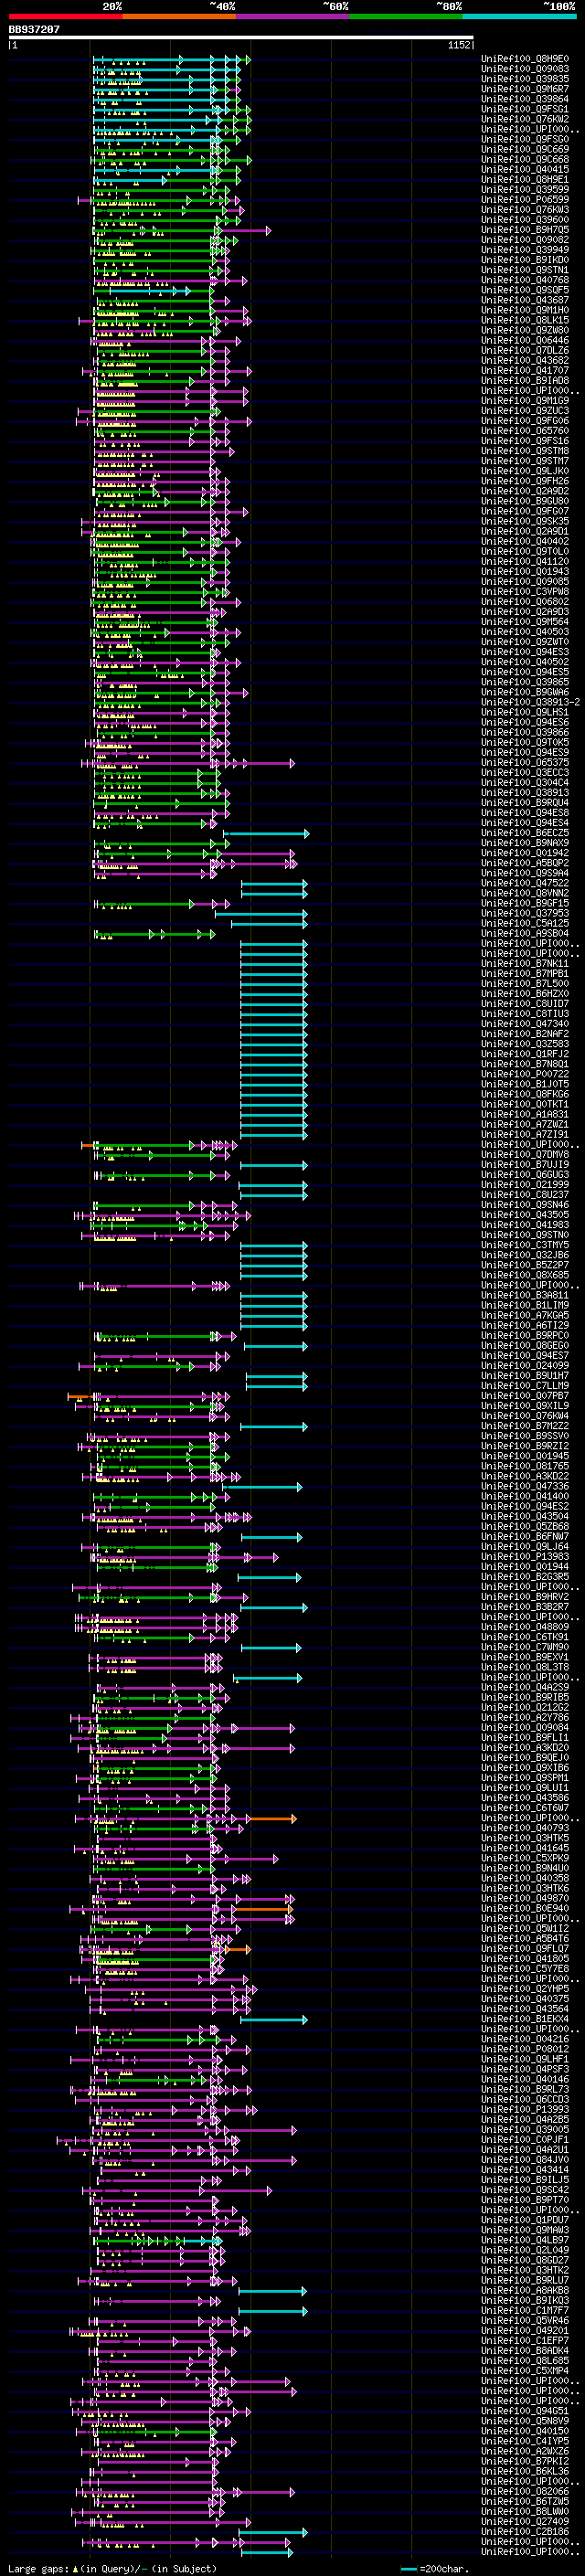Select hit label UniRef100_Q76KW3

pyautogui.click(x=525, y=209)
